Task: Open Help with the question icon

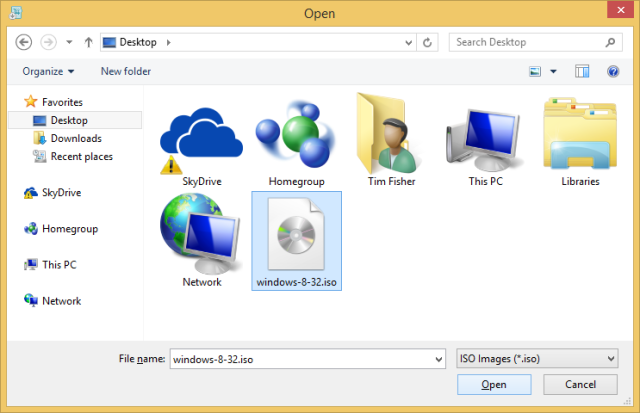Action: [613, 72]
